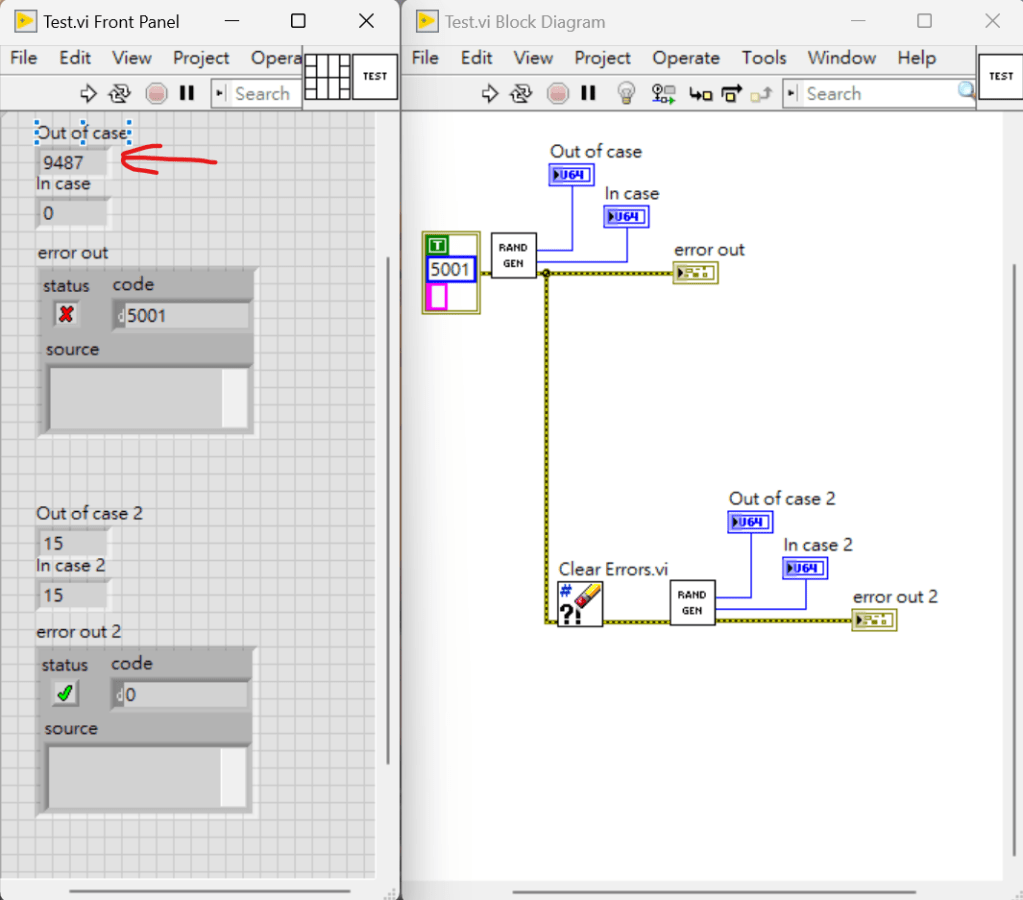The width and height of the screenshot is (1023, 900).
Task: Click the error constant's green True boolean
Action: (437, 245)
